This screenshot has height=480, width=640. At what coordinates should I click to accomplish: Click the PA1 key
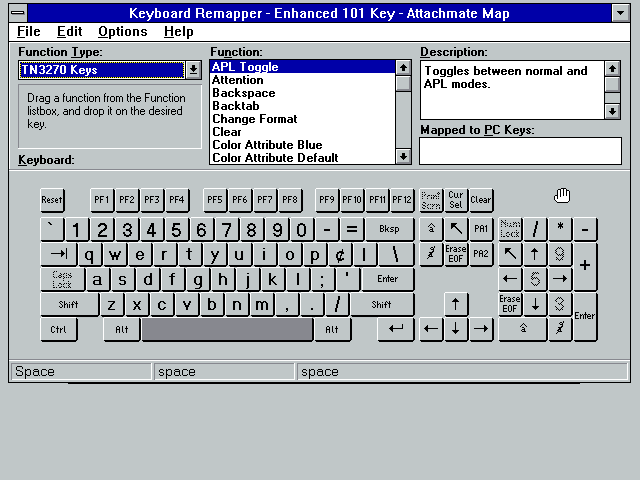(x=481, y=229)
